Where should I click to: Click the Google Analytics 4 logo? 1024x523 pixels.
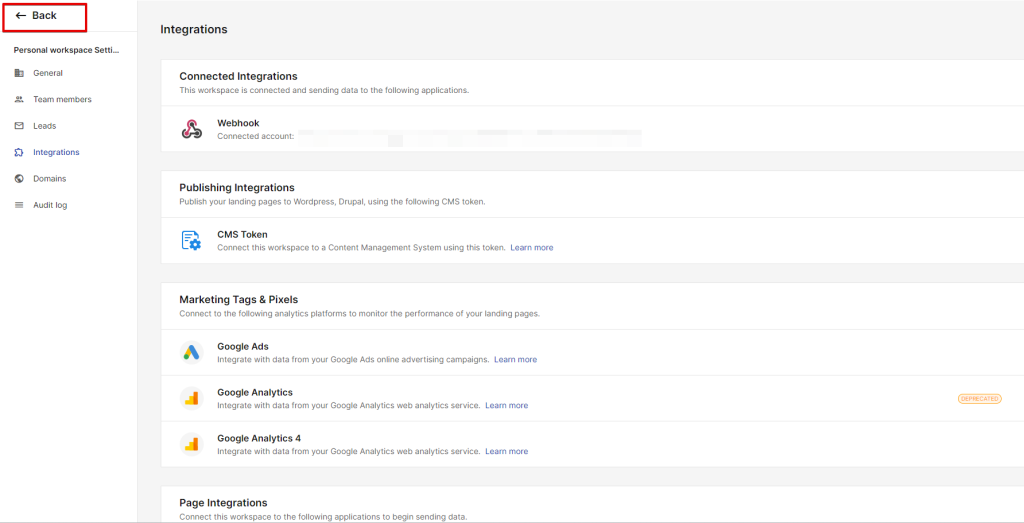pos(191,444)
